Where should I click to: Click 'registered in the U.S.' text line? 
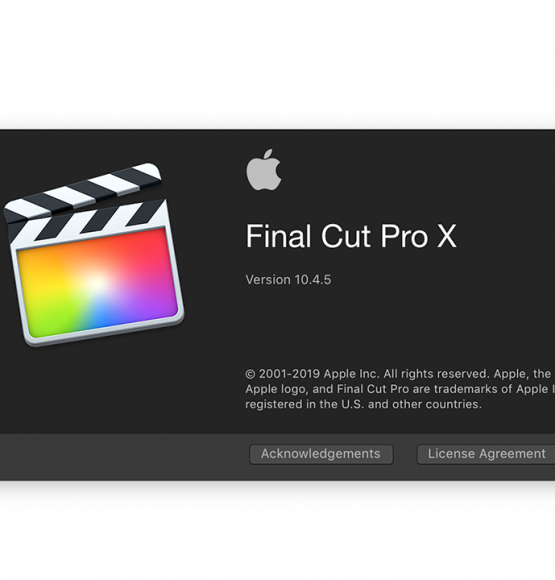click(363, 404)
